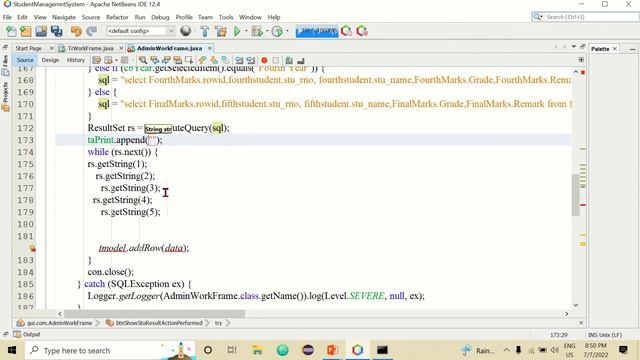This screenshot has width=640, height=360.
Task: Open the Debug menu
Action: 160,17
